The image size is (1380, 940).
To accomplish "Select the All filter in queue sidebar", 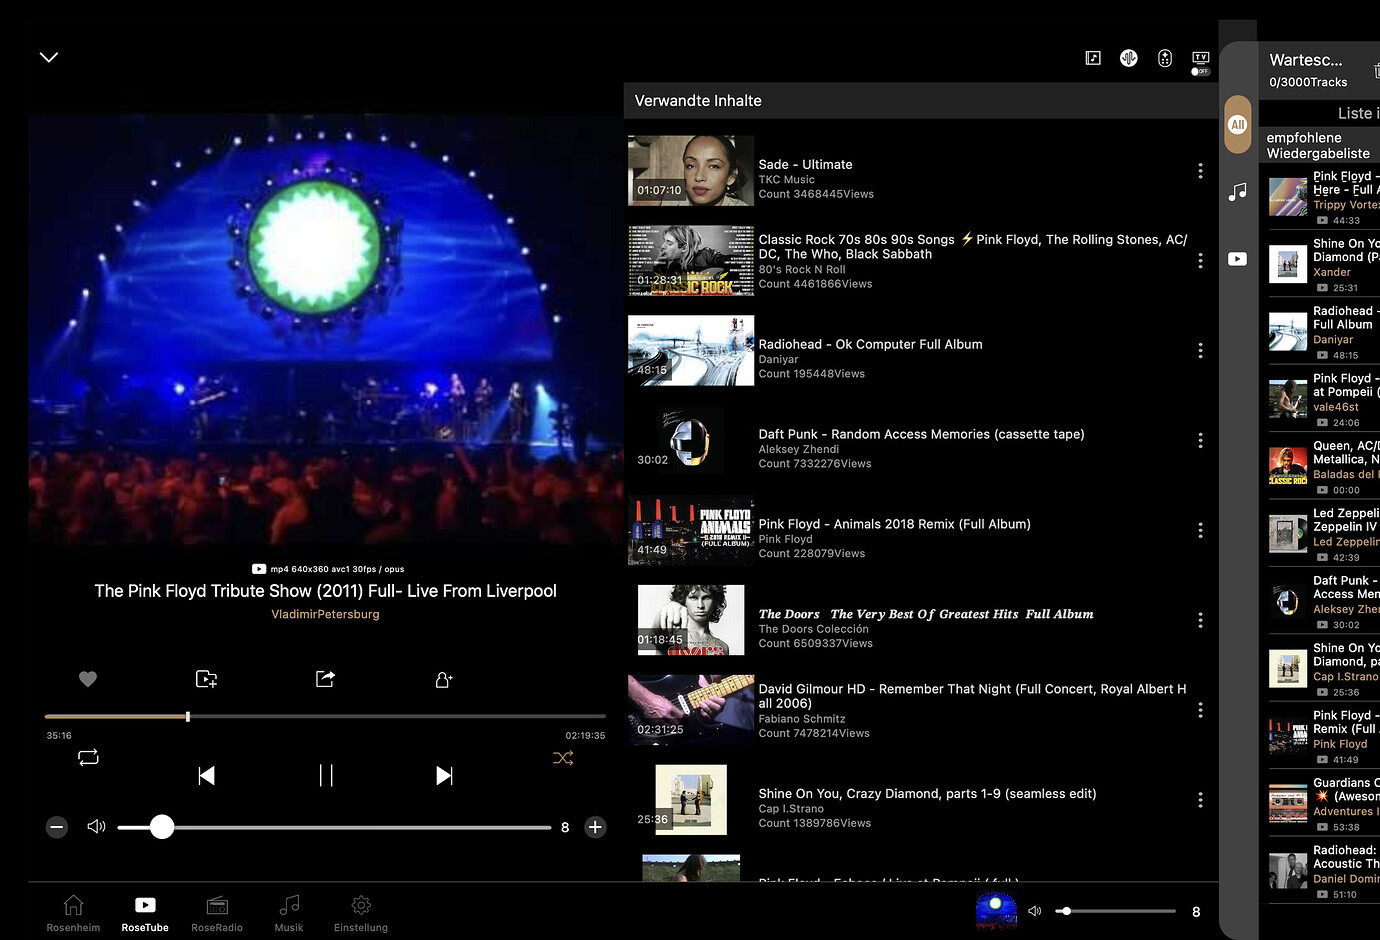I will click(1238, 125).
